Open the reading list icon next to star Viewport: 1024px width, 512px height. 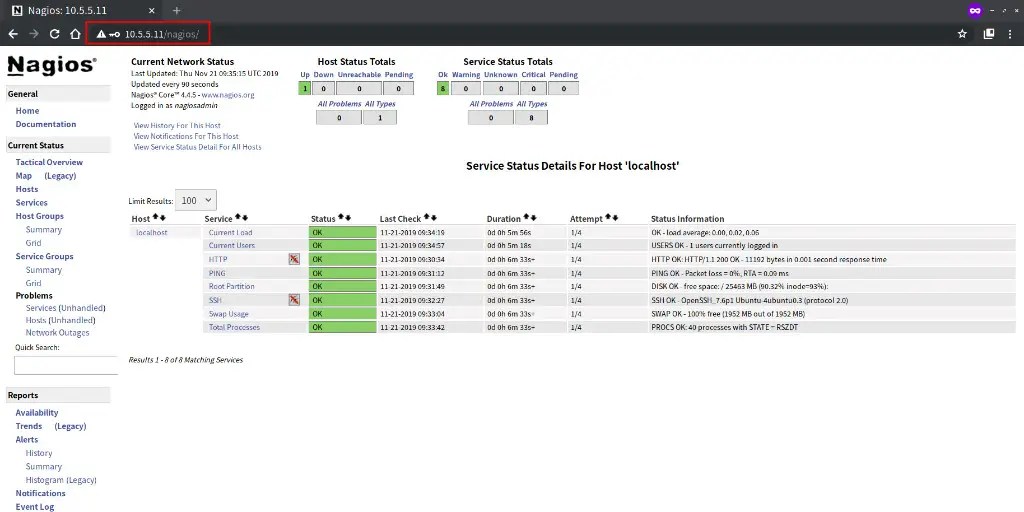(989, 34)
